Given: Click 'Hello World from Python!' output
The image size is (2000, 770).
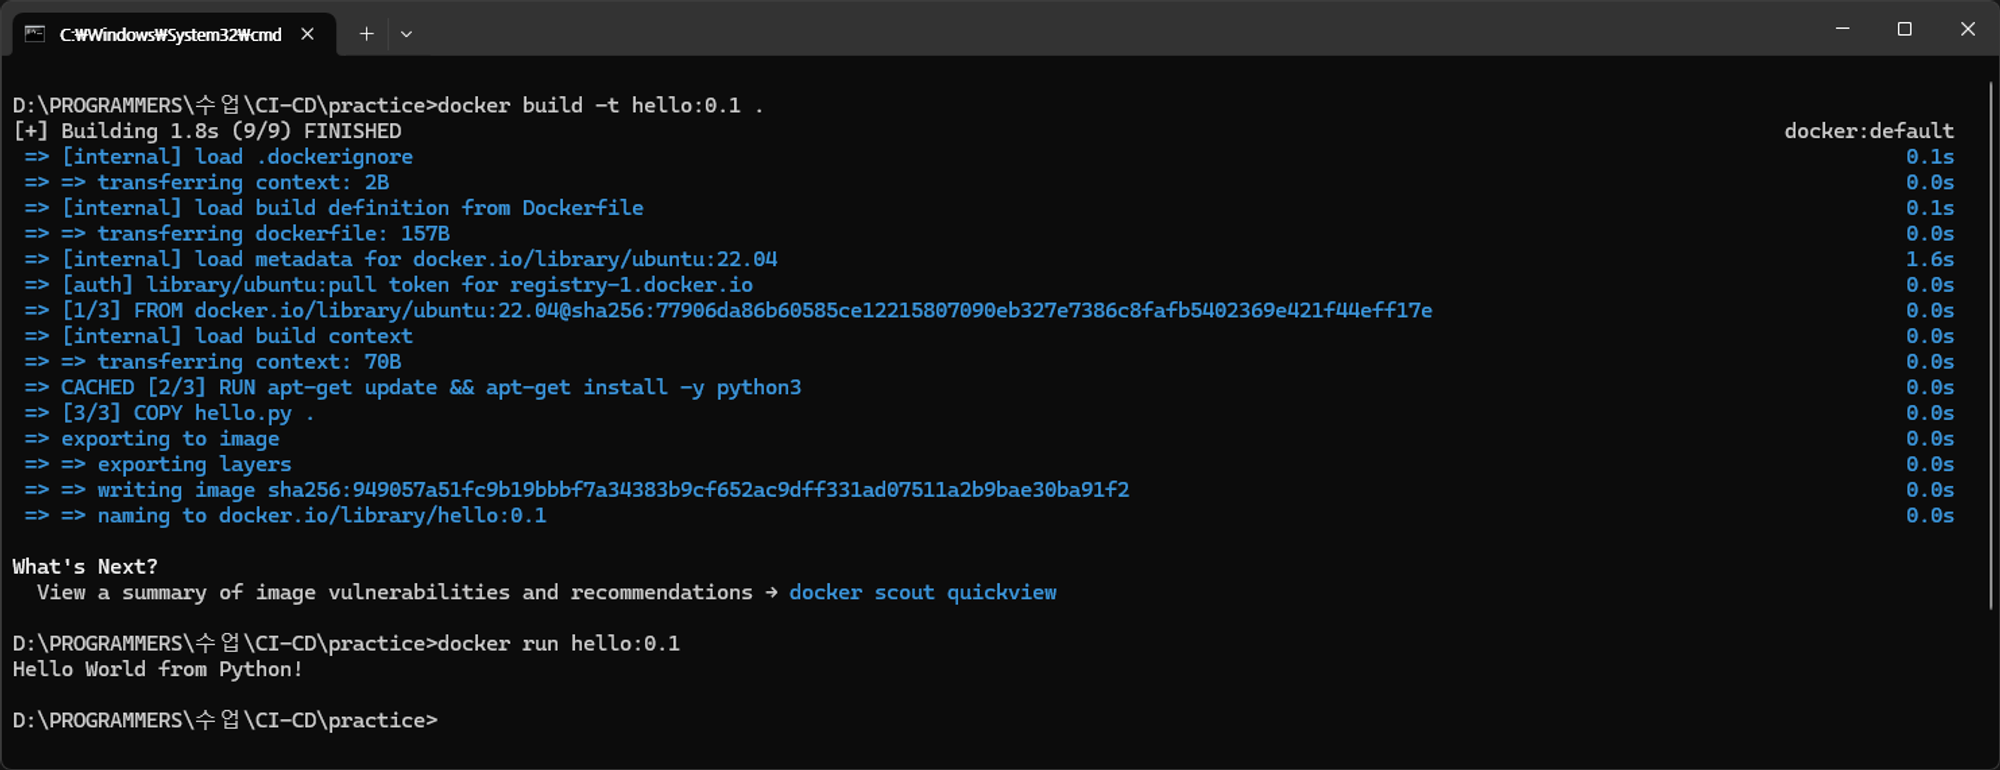Looking at the screenshot, I should pos(158,670).
